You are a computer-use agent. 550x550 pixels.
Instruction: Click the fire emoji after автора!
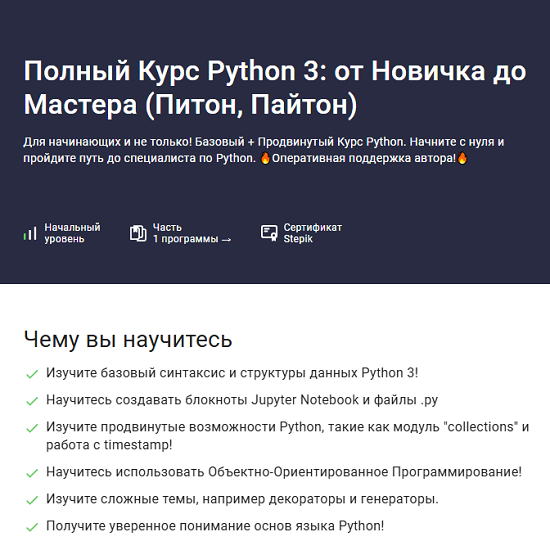pos(462,158)
